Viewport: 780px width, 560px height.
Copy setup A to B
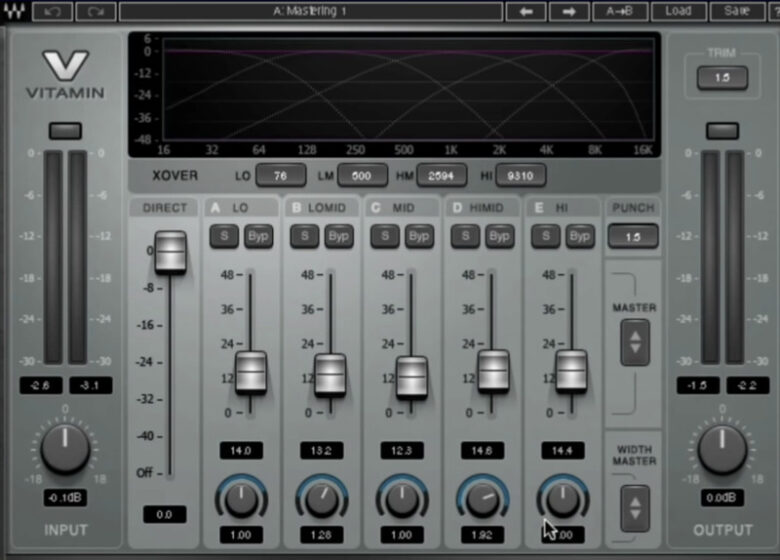620,11
